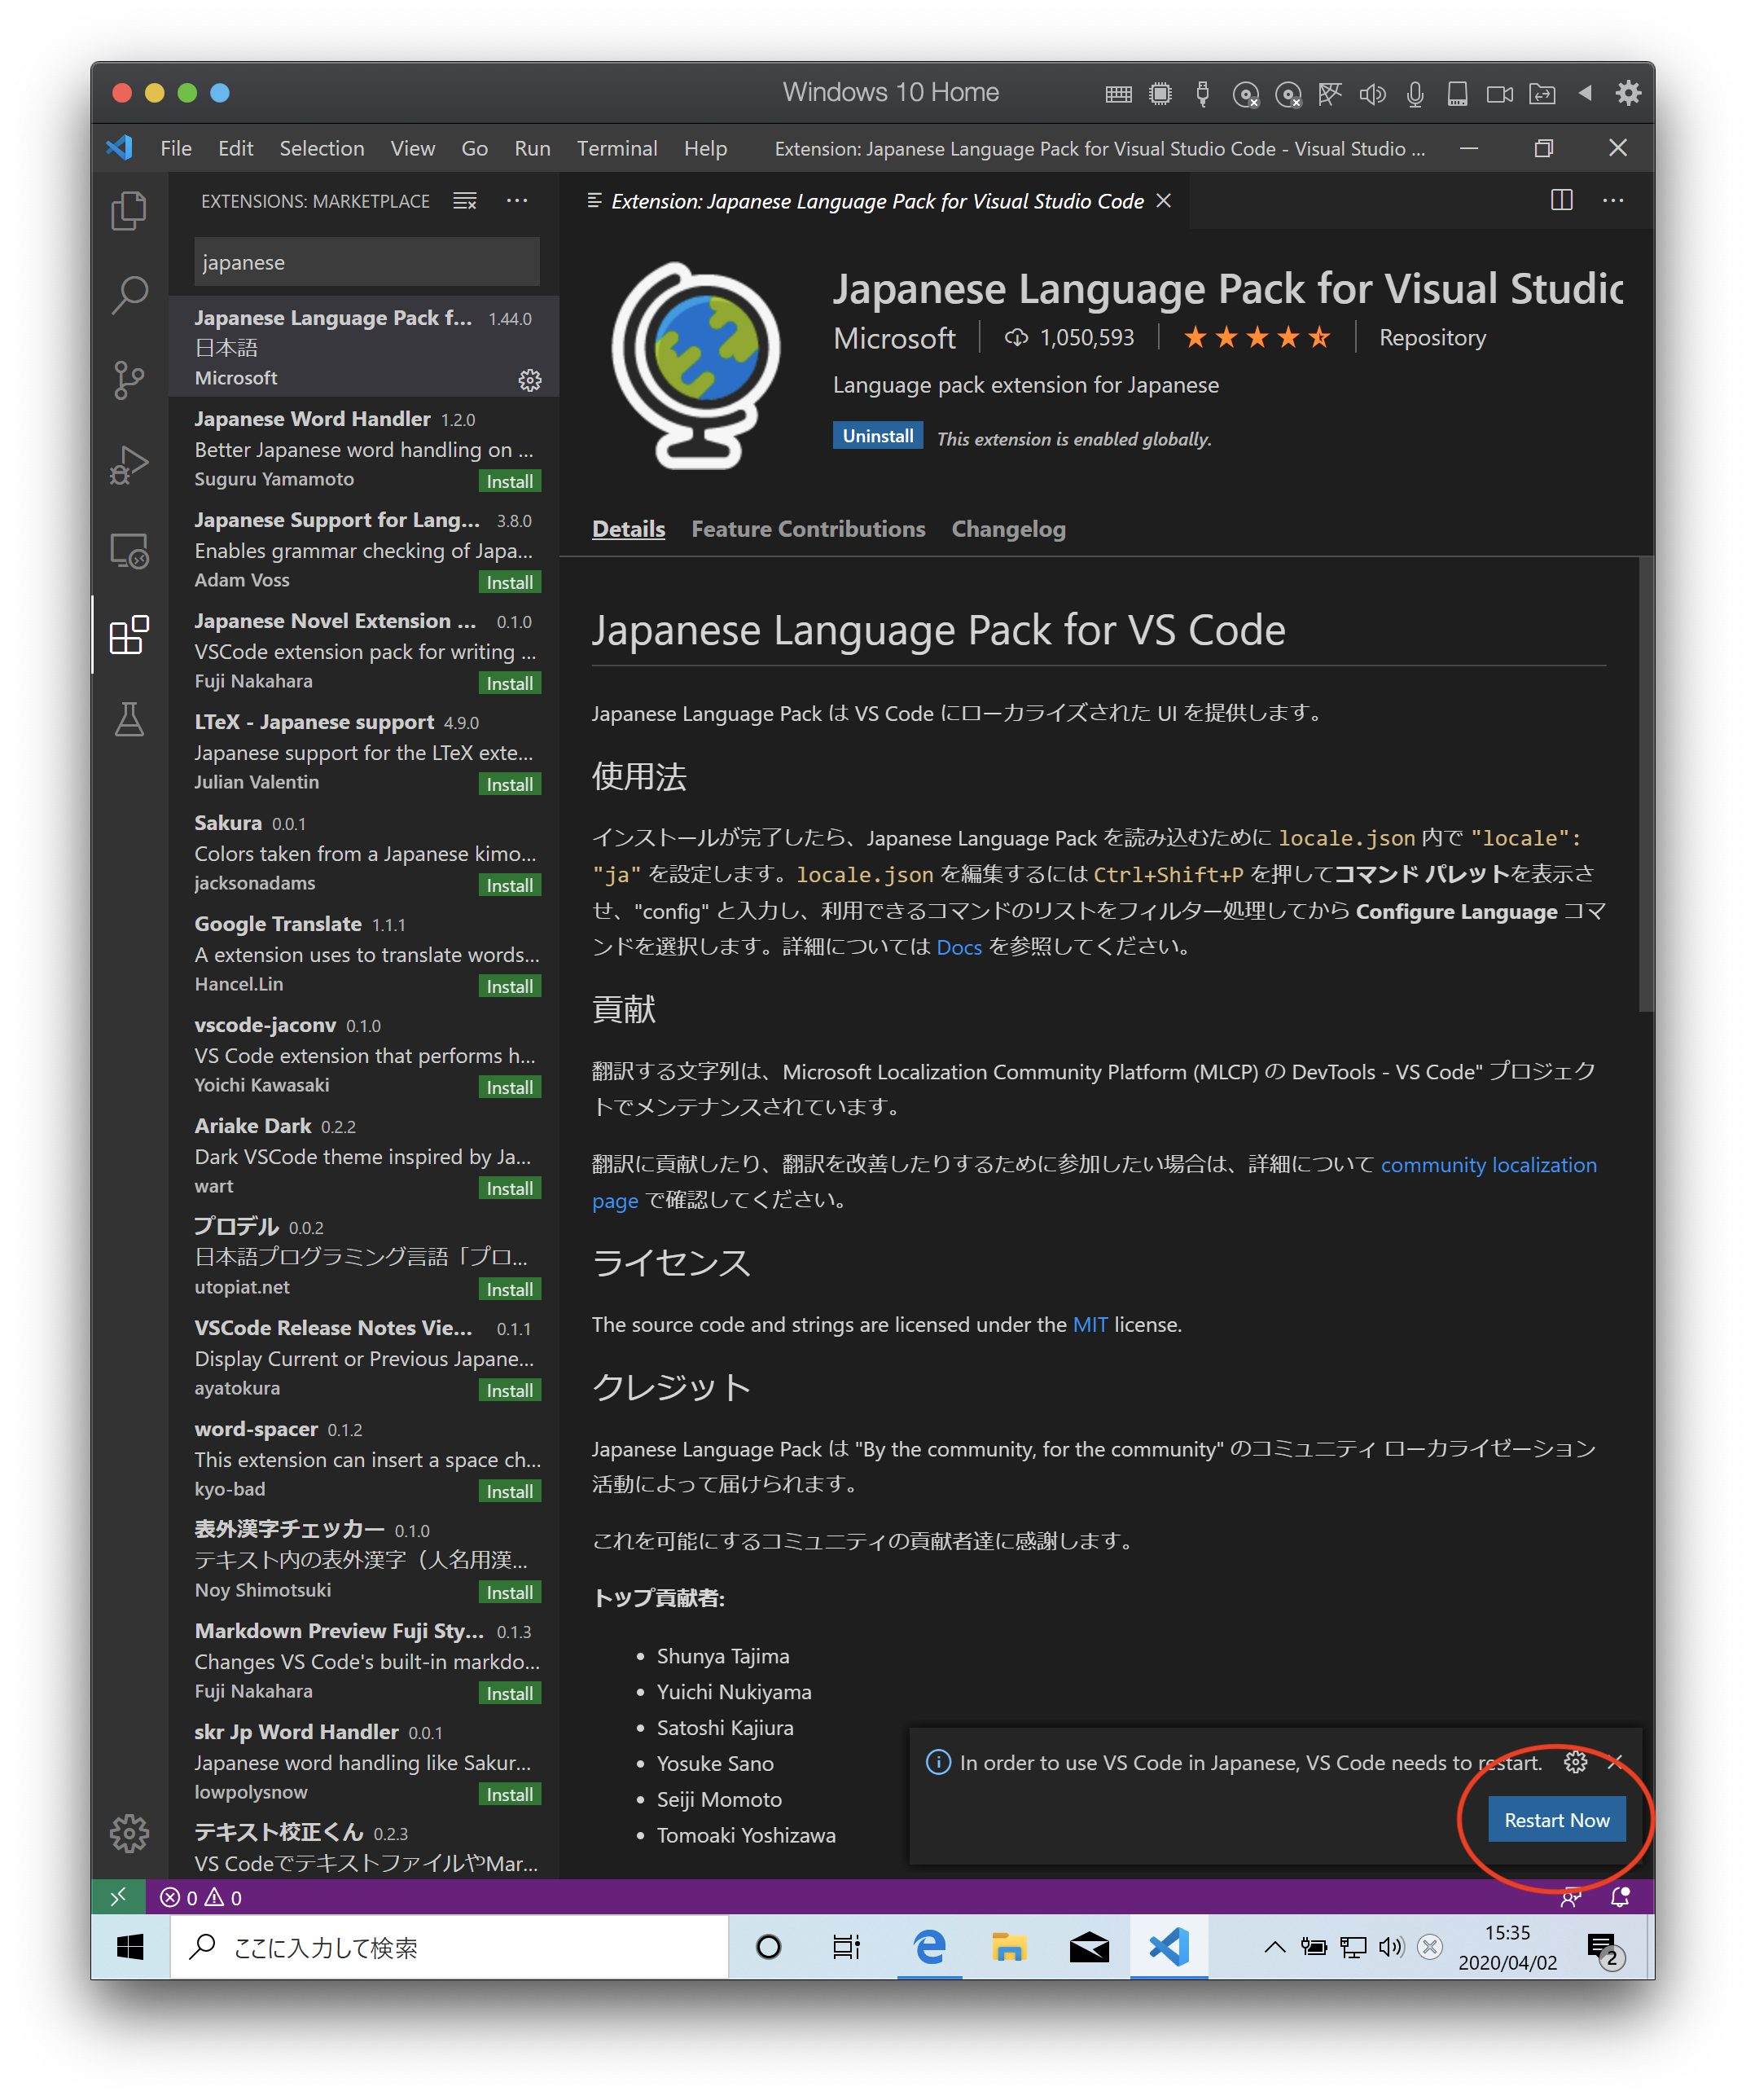
Task: Split the editor to the right
Action: (1561, 200)
